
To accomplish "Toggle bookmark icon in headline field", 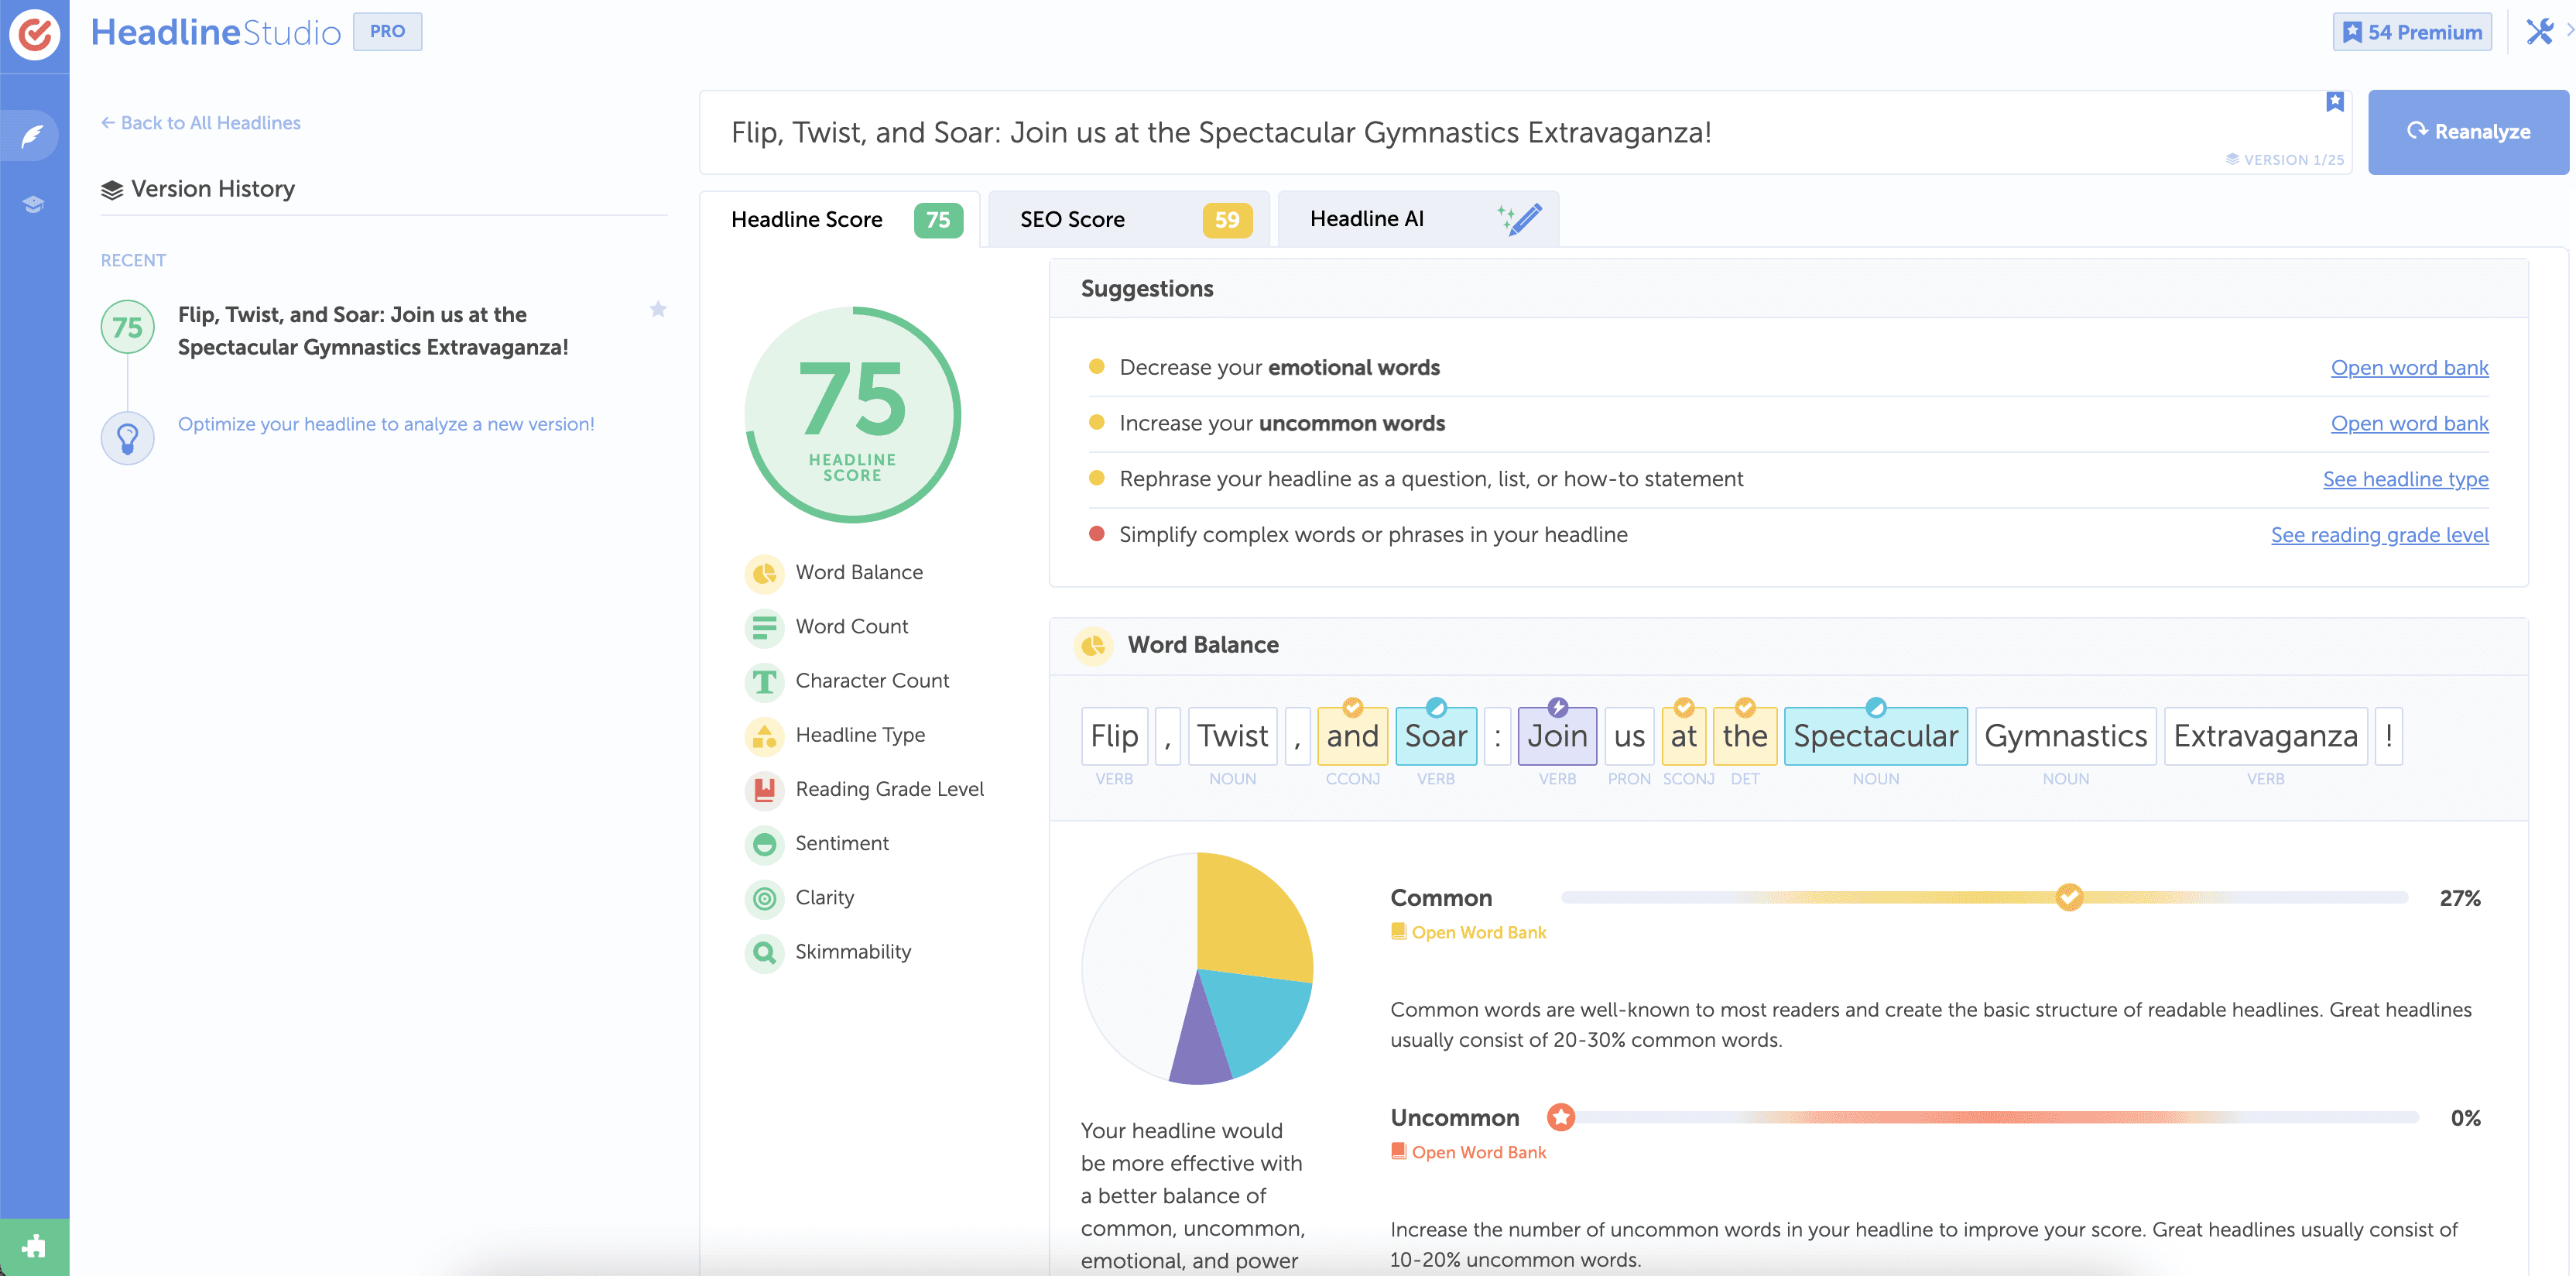I will [x=2334, y=102].
